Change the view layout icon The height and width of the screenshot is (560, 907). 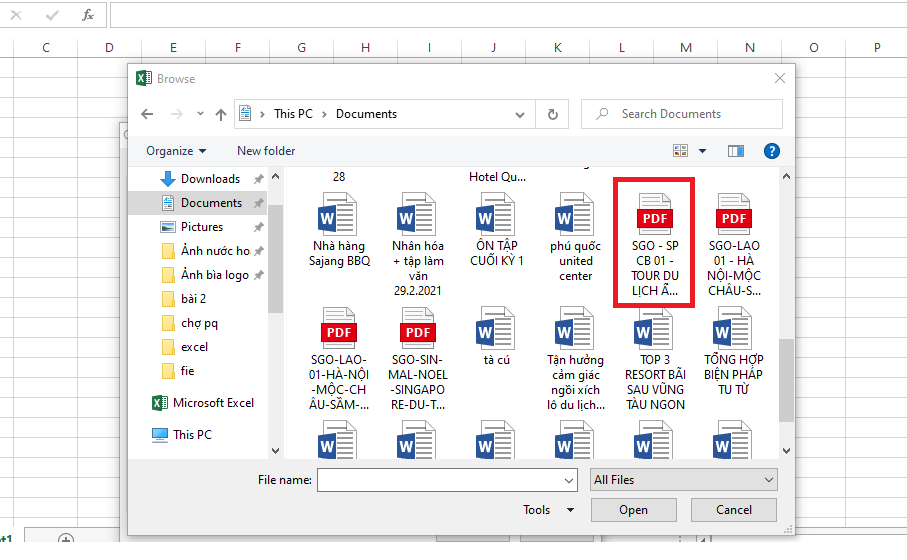[x=680, y=151]
